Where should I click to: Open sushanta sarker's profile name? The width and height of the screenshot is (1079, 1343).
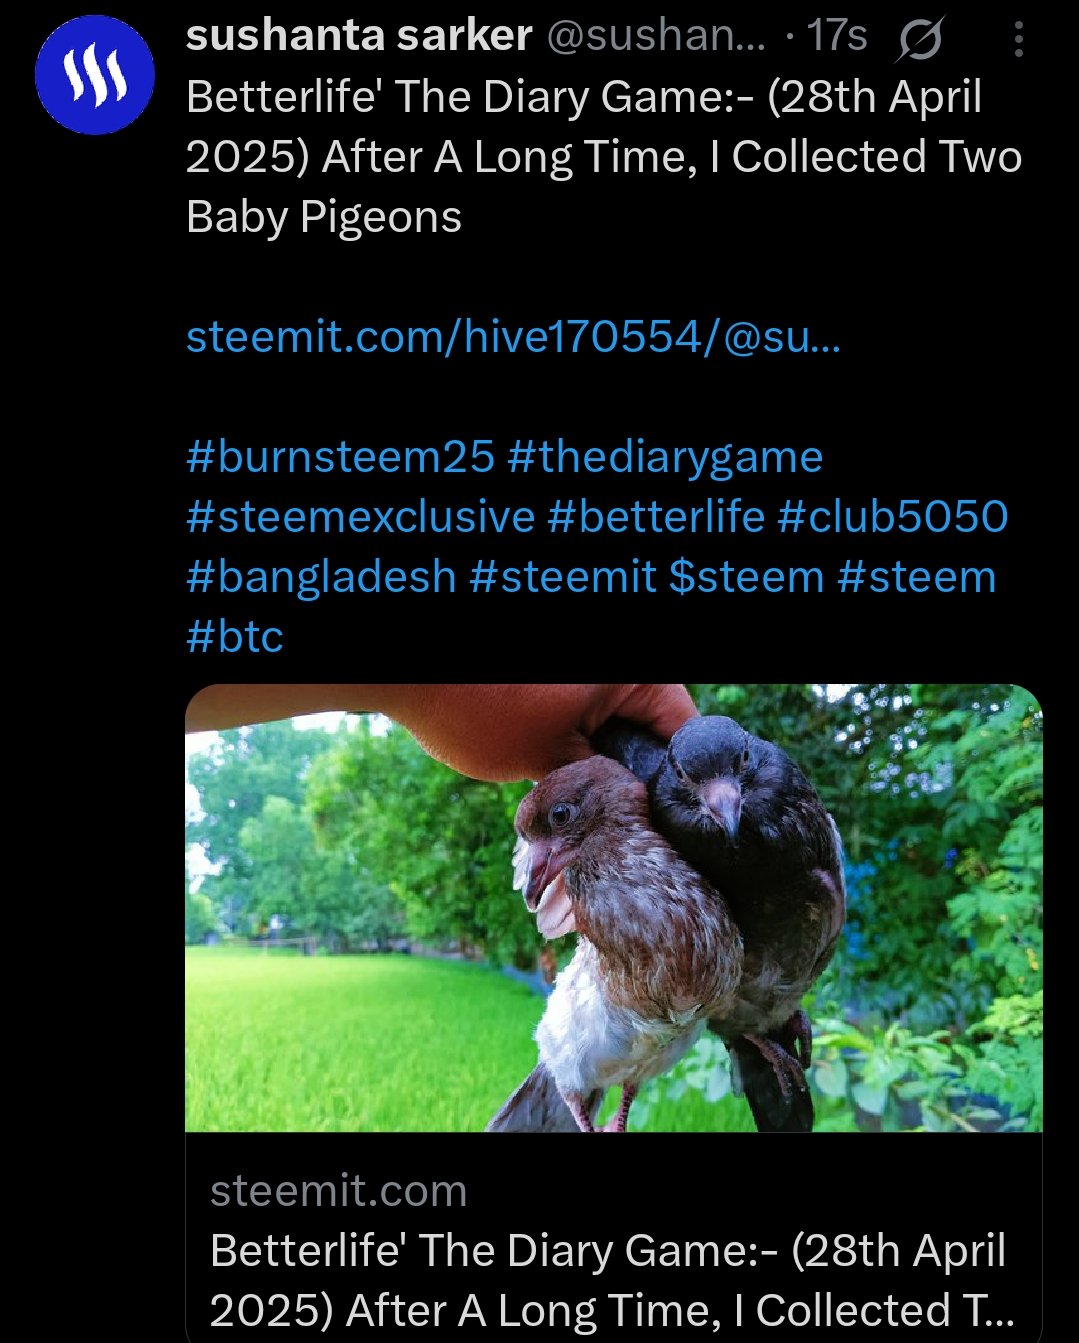tap(359, 36)
